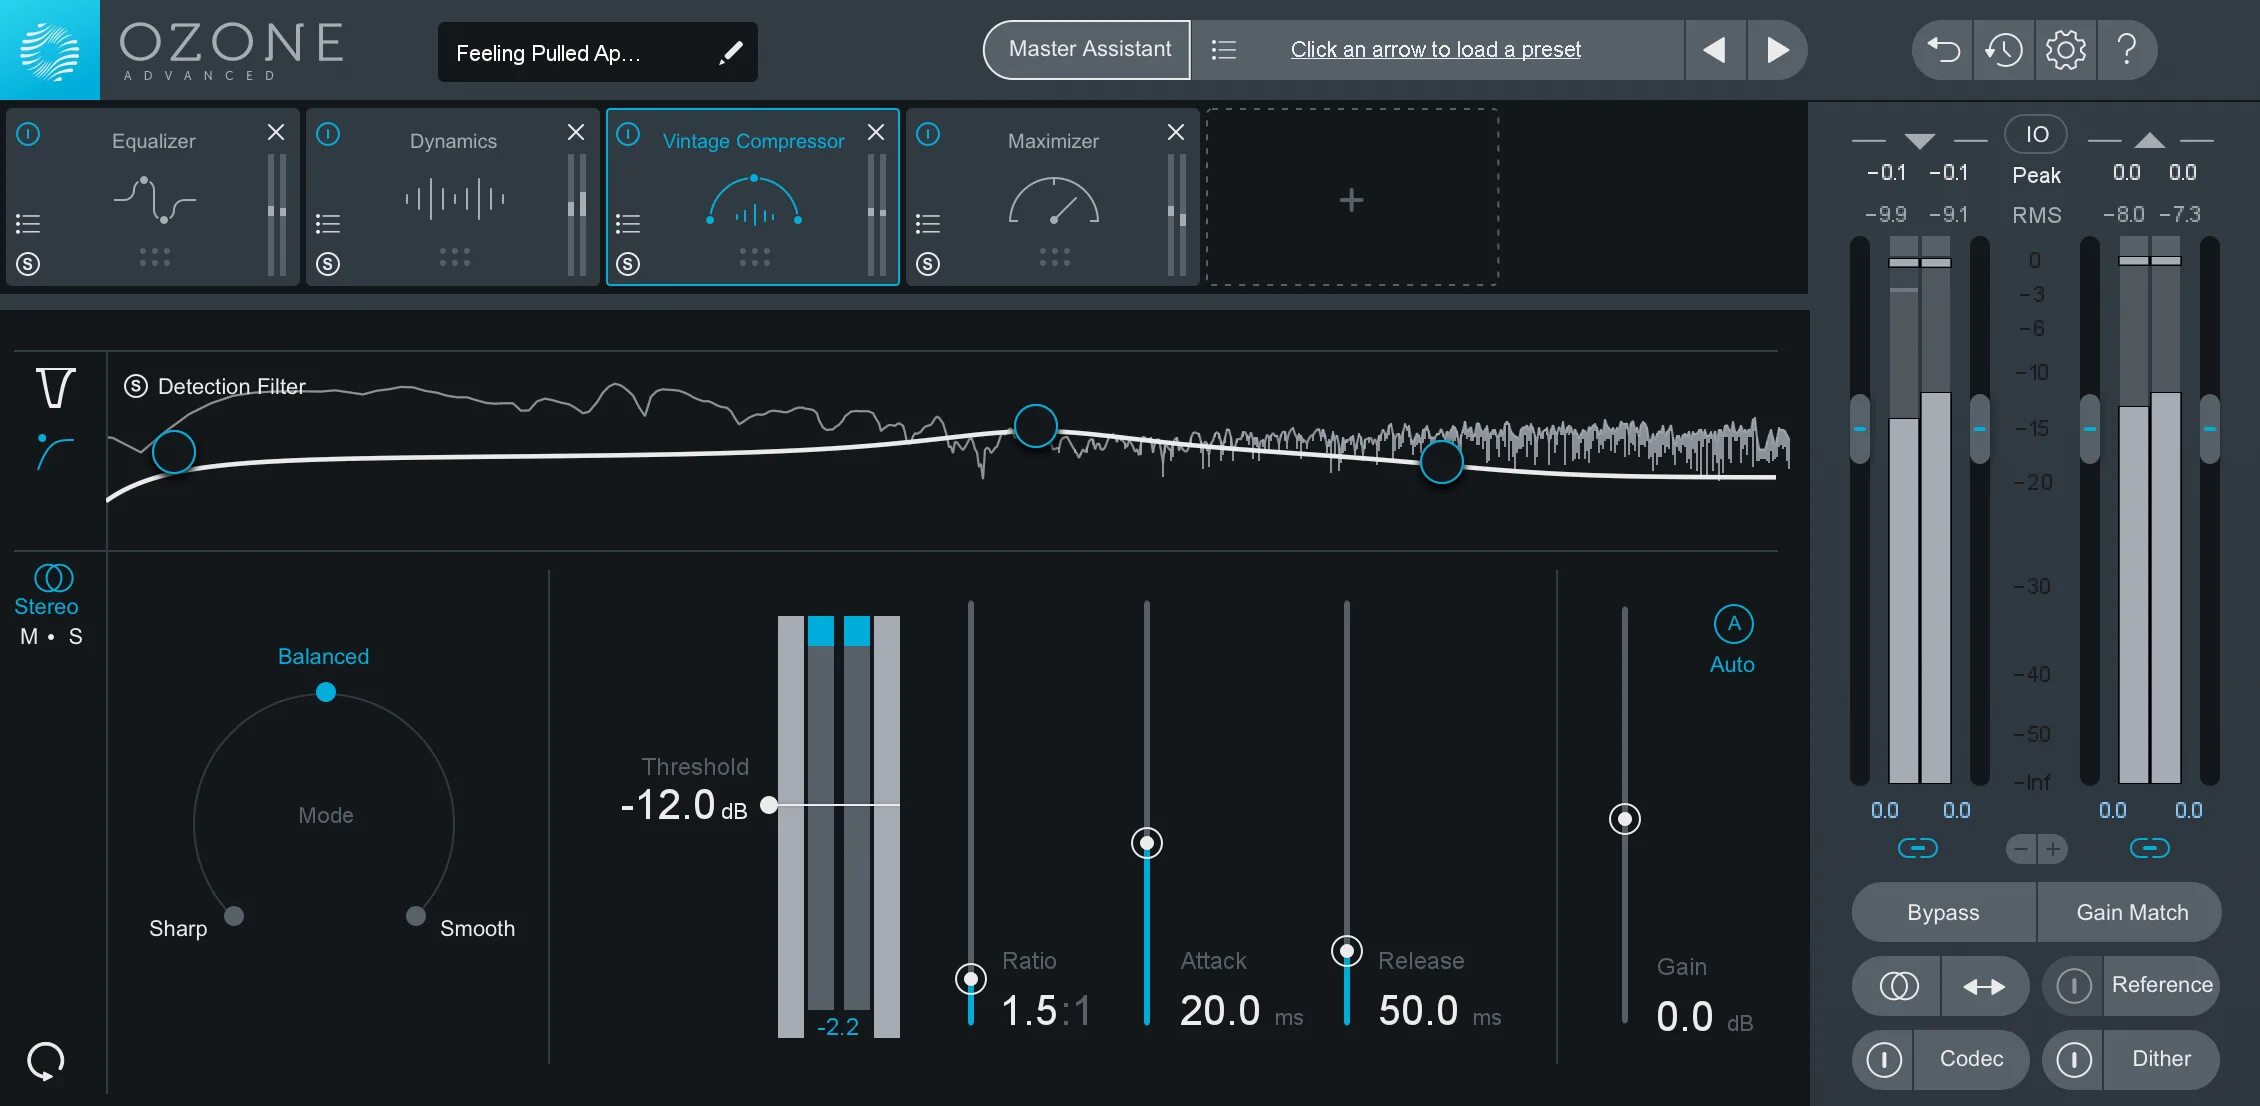This screenshot has width=2260, height=1106.
Task: Click the middle detection filter node
Action: (x=1036, y=426)
